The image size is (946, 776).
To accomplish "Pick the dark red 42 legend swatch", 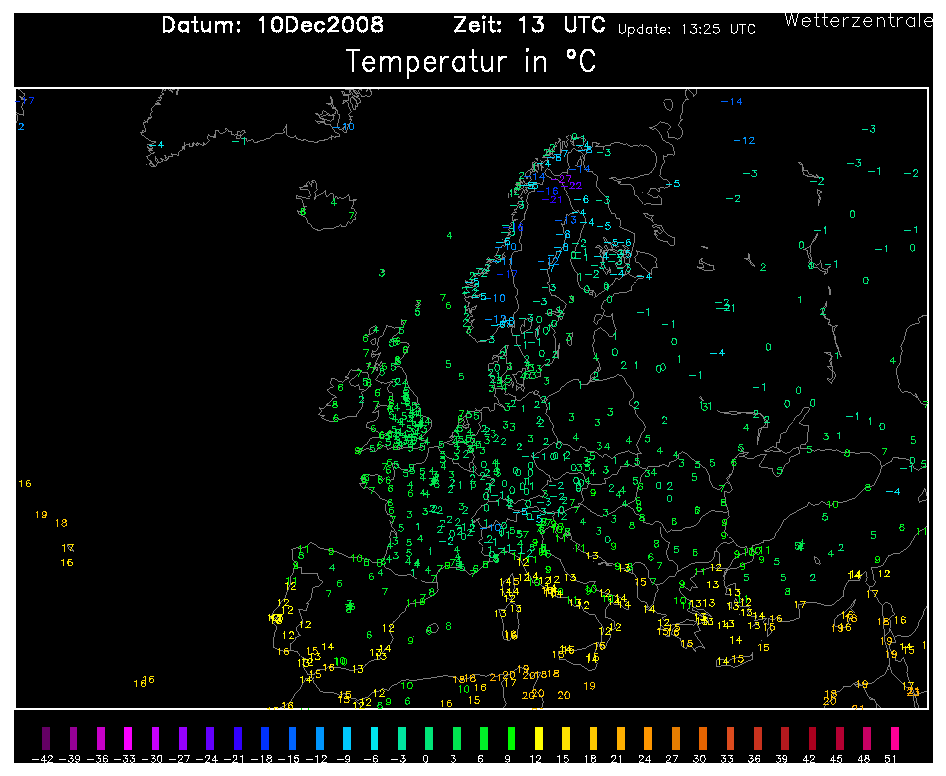I will (813, 738).
